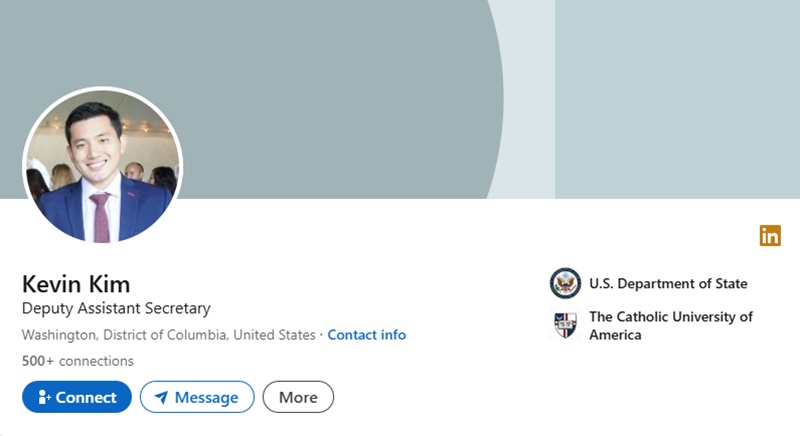Click the 500+ connections text
Image resolution: width=800 pixels, height=436 pixels.
point(77,361)
